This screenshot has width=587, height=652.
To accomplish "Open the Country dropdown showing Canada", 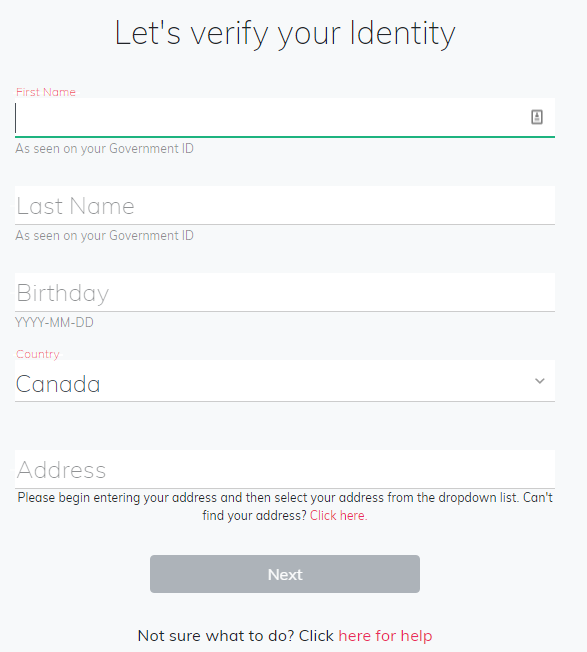I will coord(285,381).
